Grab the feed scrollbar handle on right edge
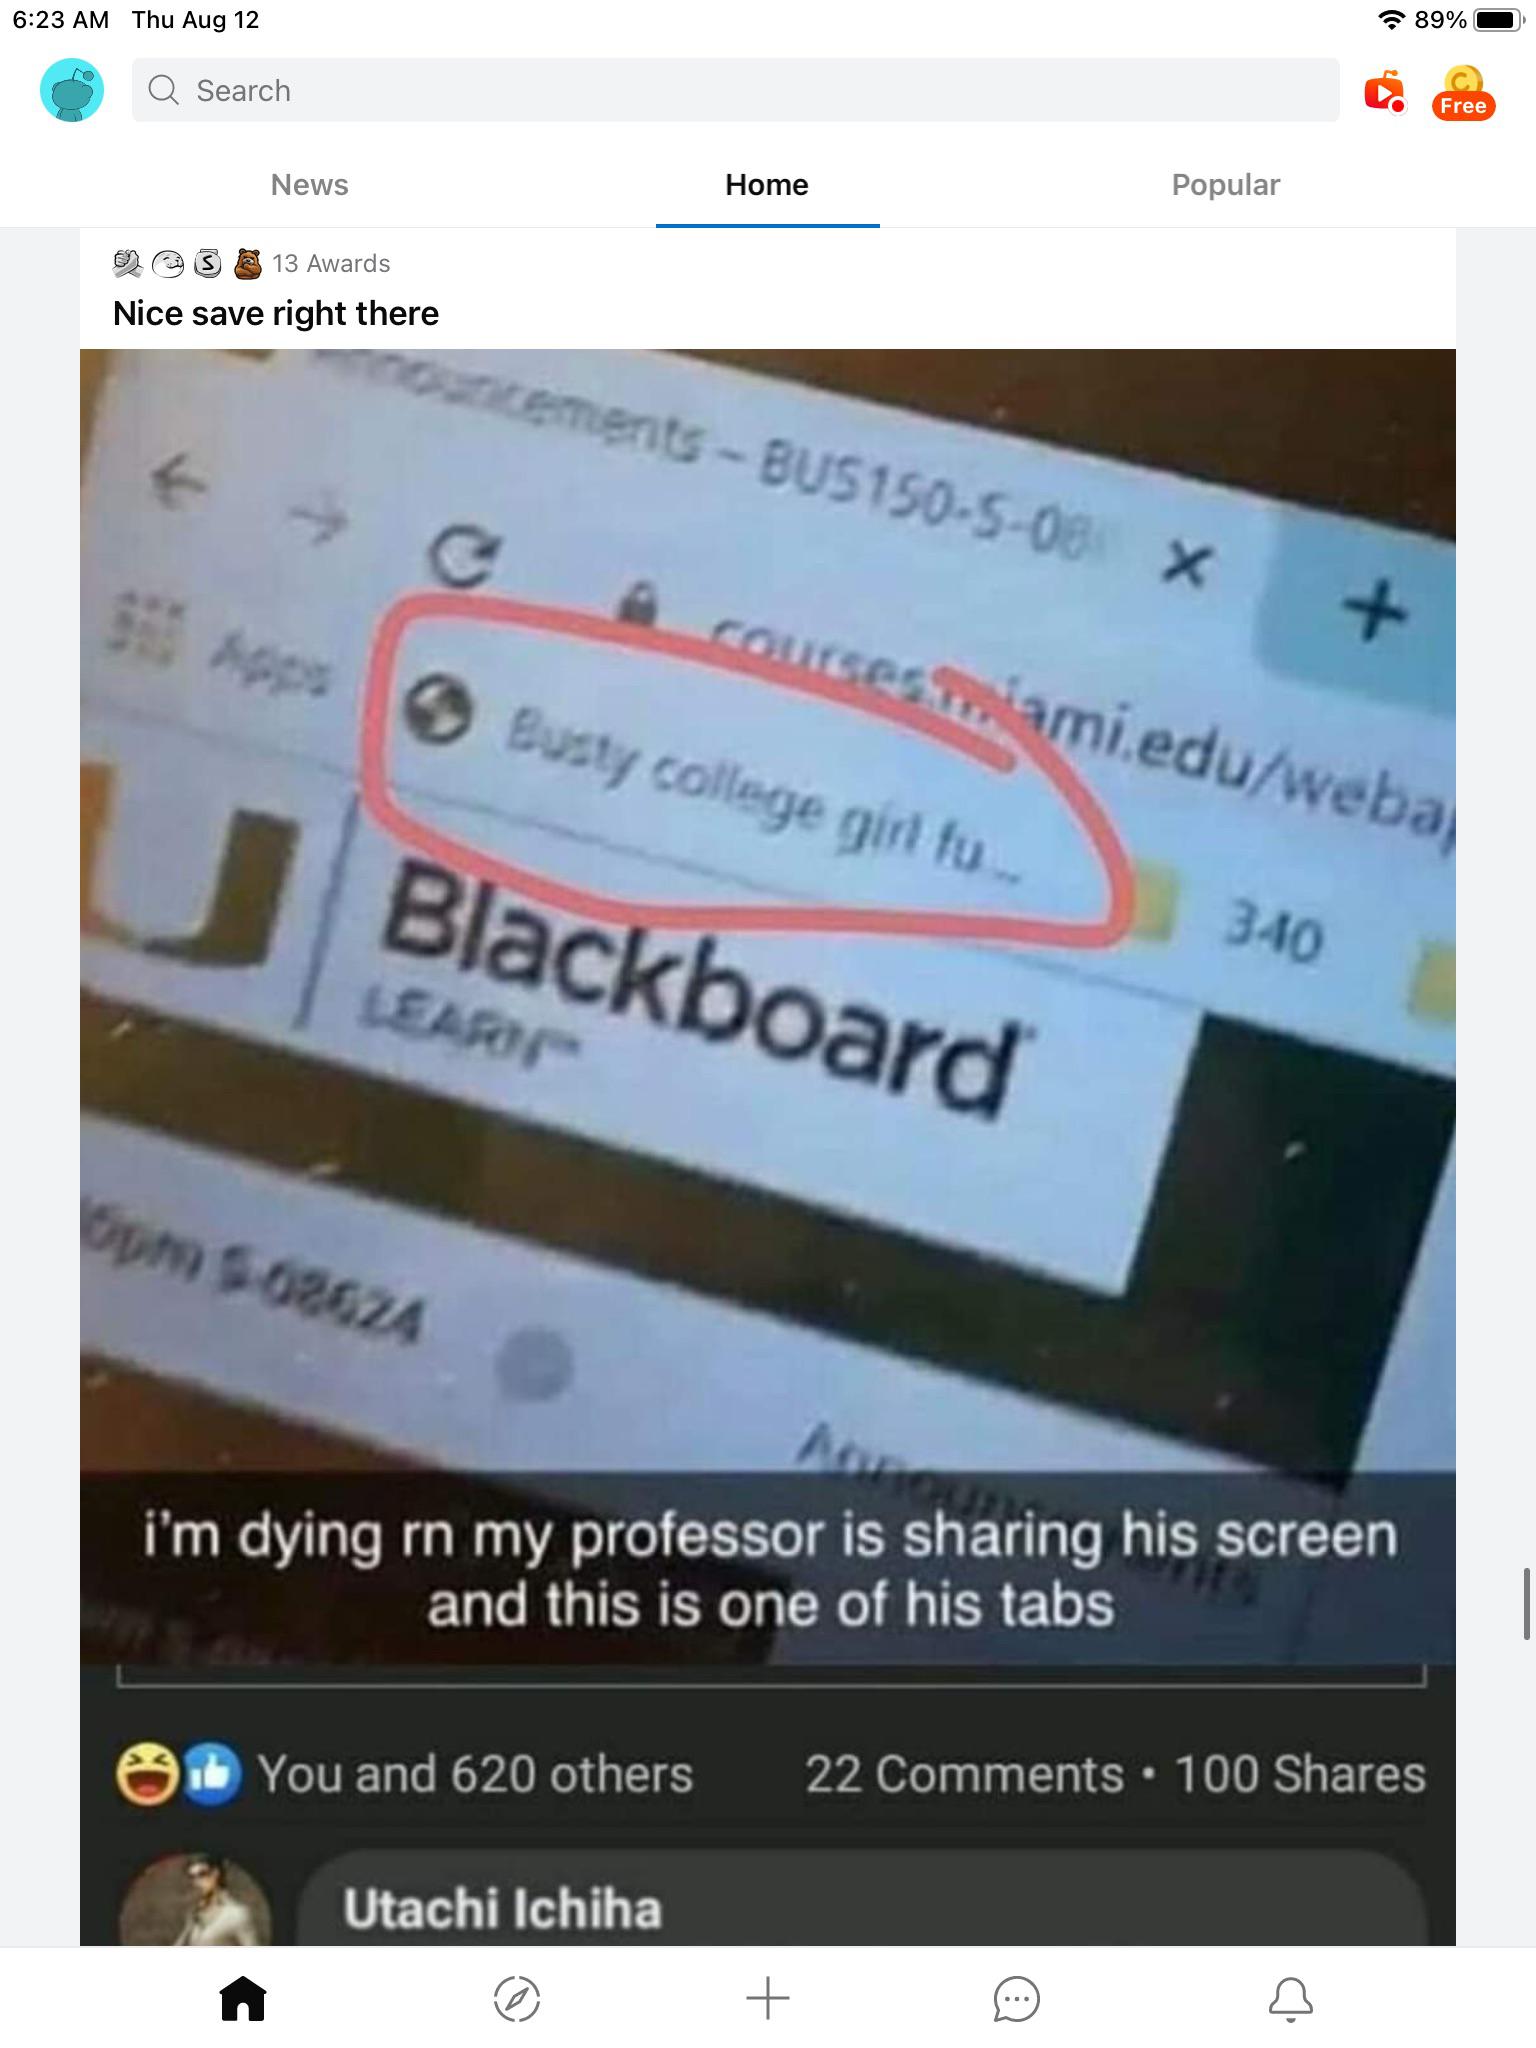The height and width of the screenshot is (2048, 1536). pyautogui.click(x=1526, y=1604)
